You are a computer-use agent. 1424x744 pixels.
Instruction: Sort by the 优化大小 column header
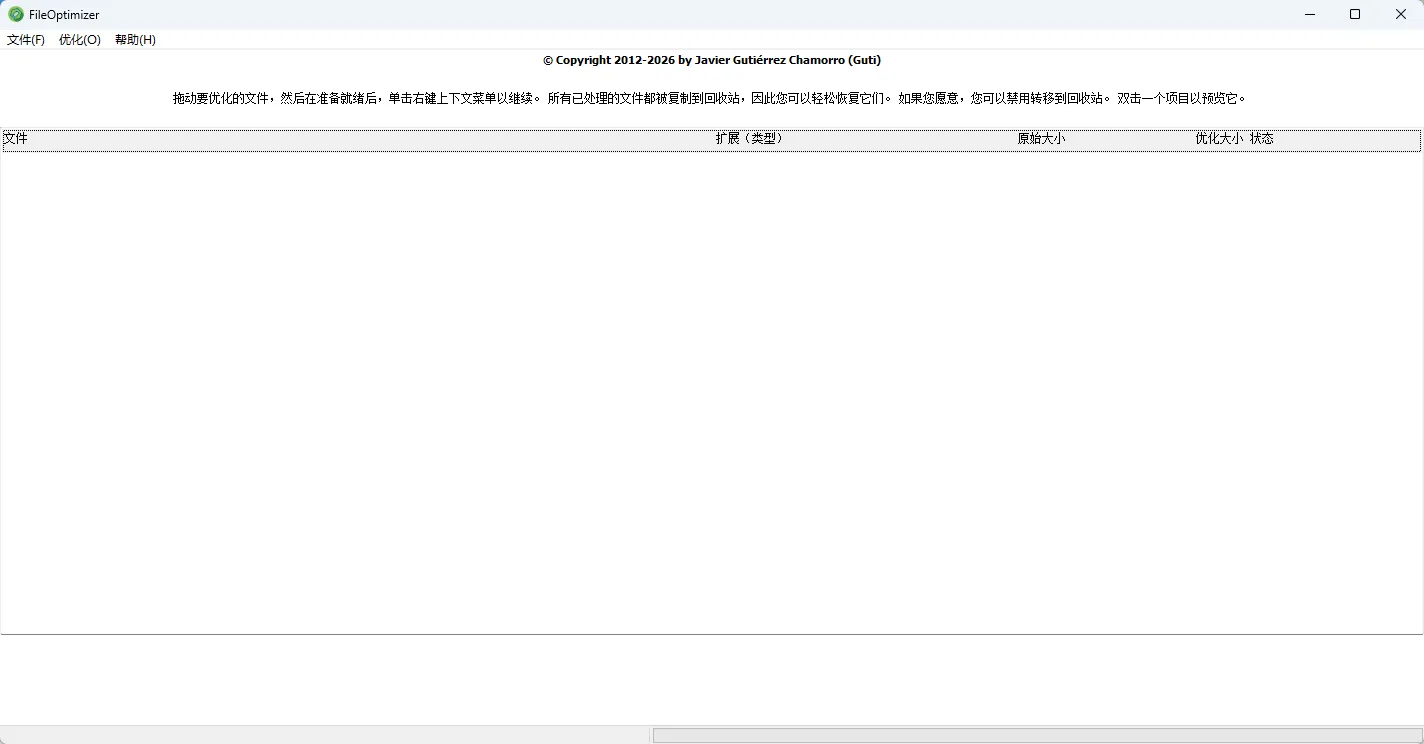click(x=1220, y=139)
